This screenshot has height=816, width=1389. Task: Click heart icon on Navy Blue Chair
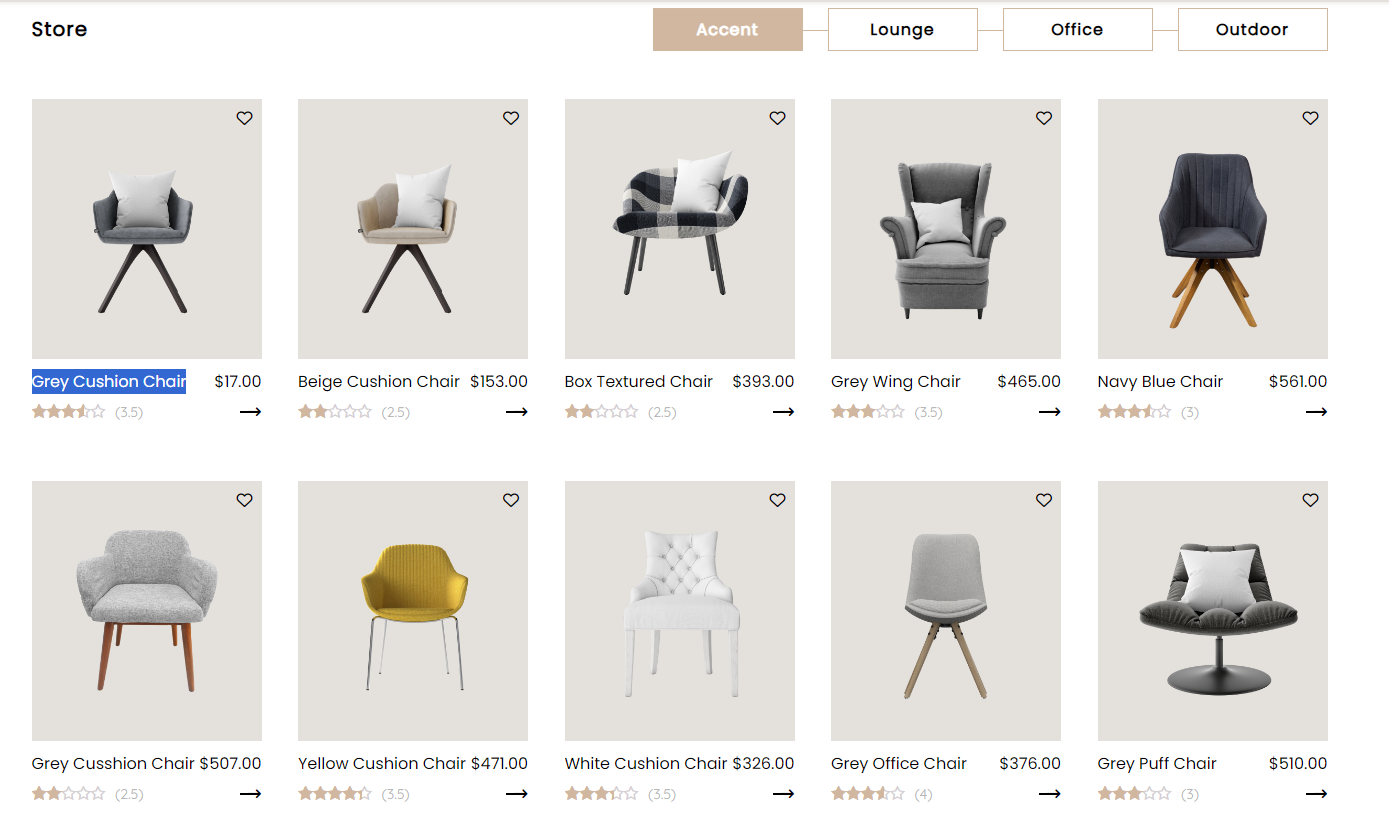[x=1311, y=118]
